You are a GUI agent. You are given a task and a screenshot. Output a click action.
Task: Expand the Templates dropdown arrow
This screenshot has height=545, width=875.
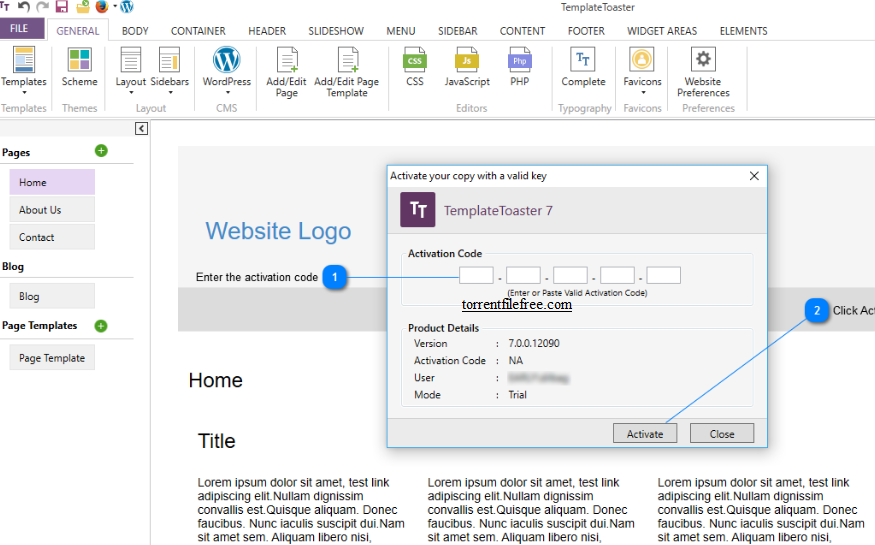24,93
